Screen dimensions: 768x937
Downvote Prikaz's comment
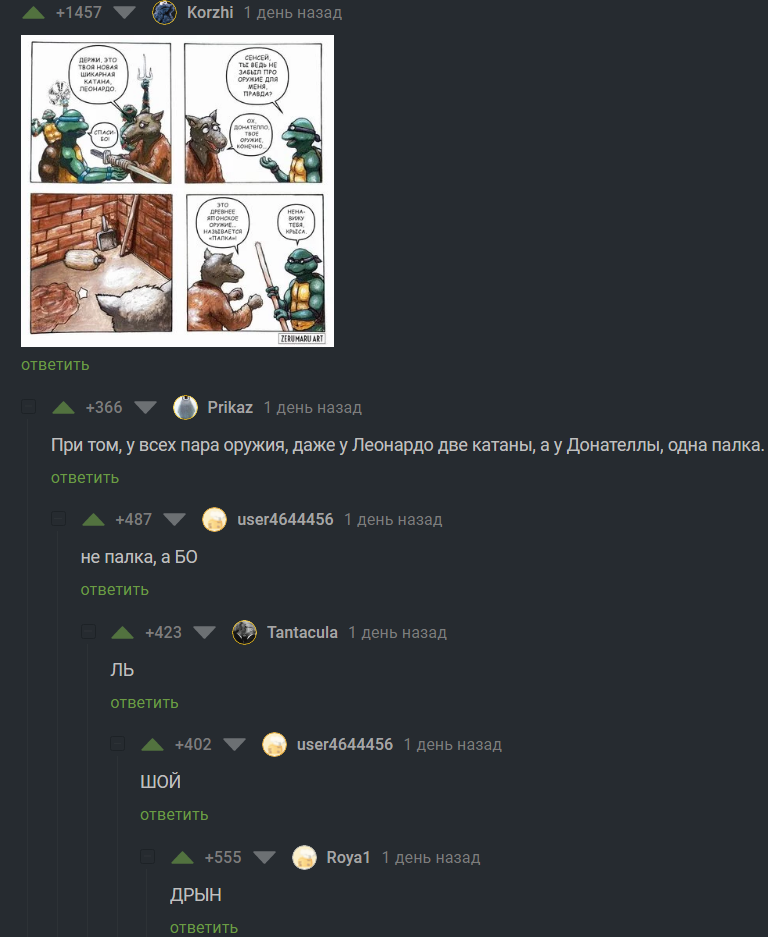click(x=145, y=408)
